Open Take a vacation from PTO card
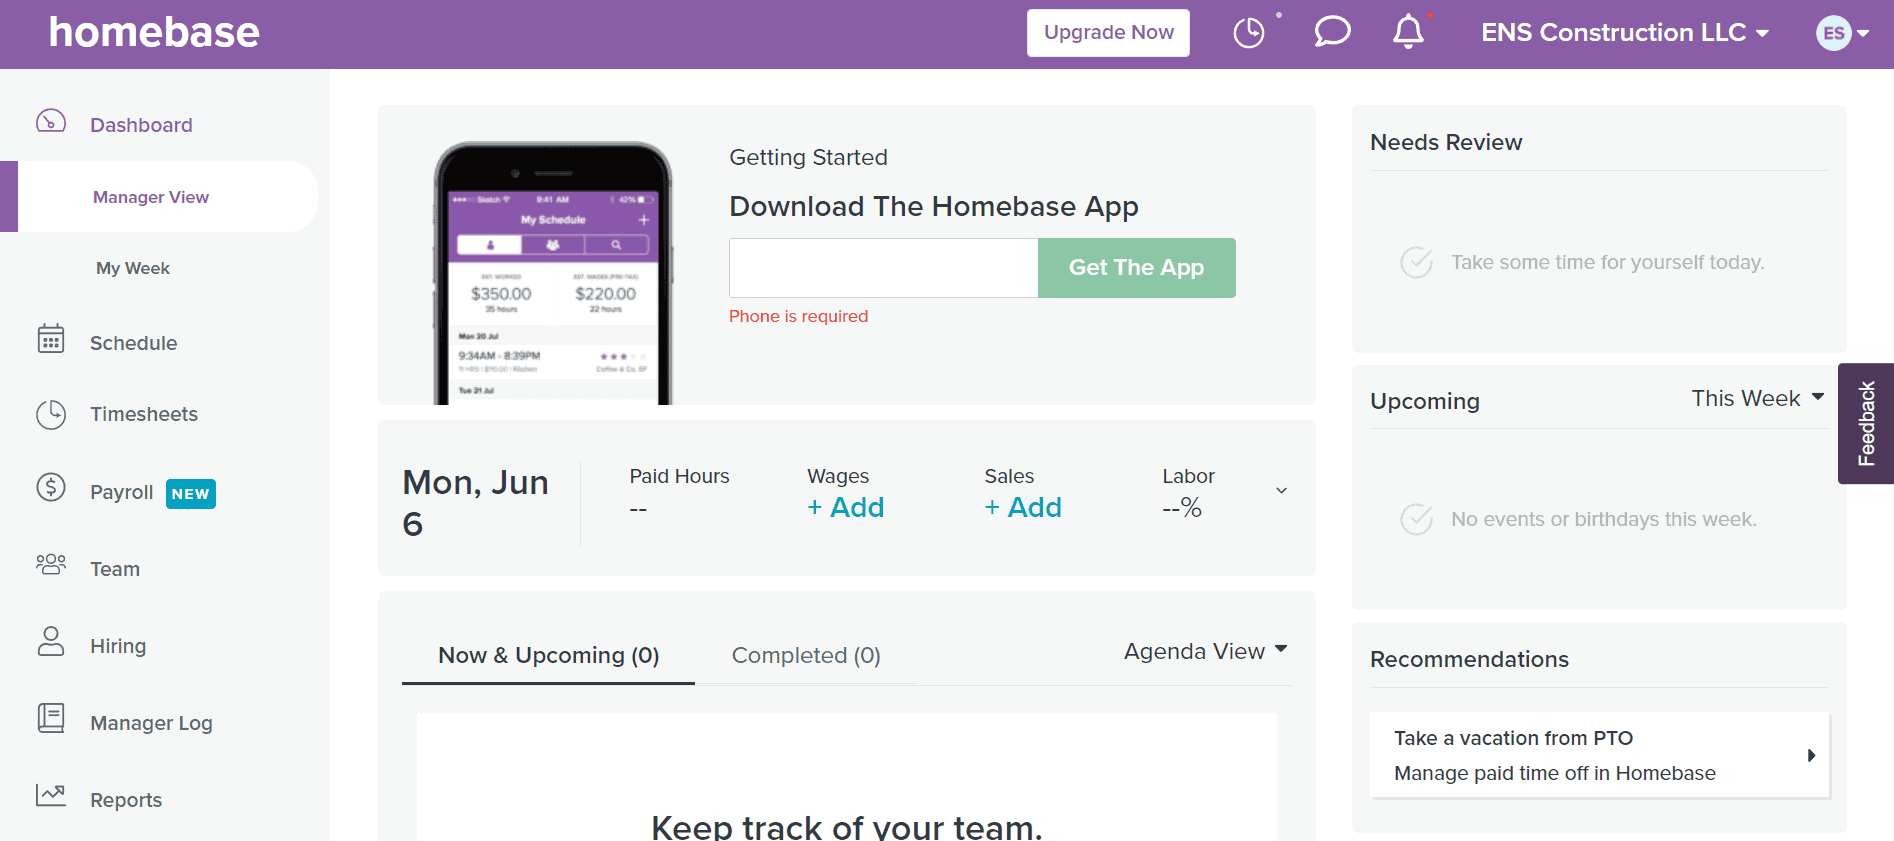 pyautogui.click(x=1599, y=755)
